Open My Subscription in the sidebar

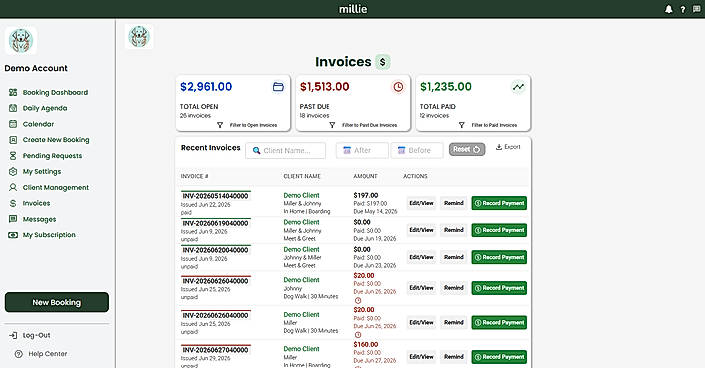tap(49, 235)
